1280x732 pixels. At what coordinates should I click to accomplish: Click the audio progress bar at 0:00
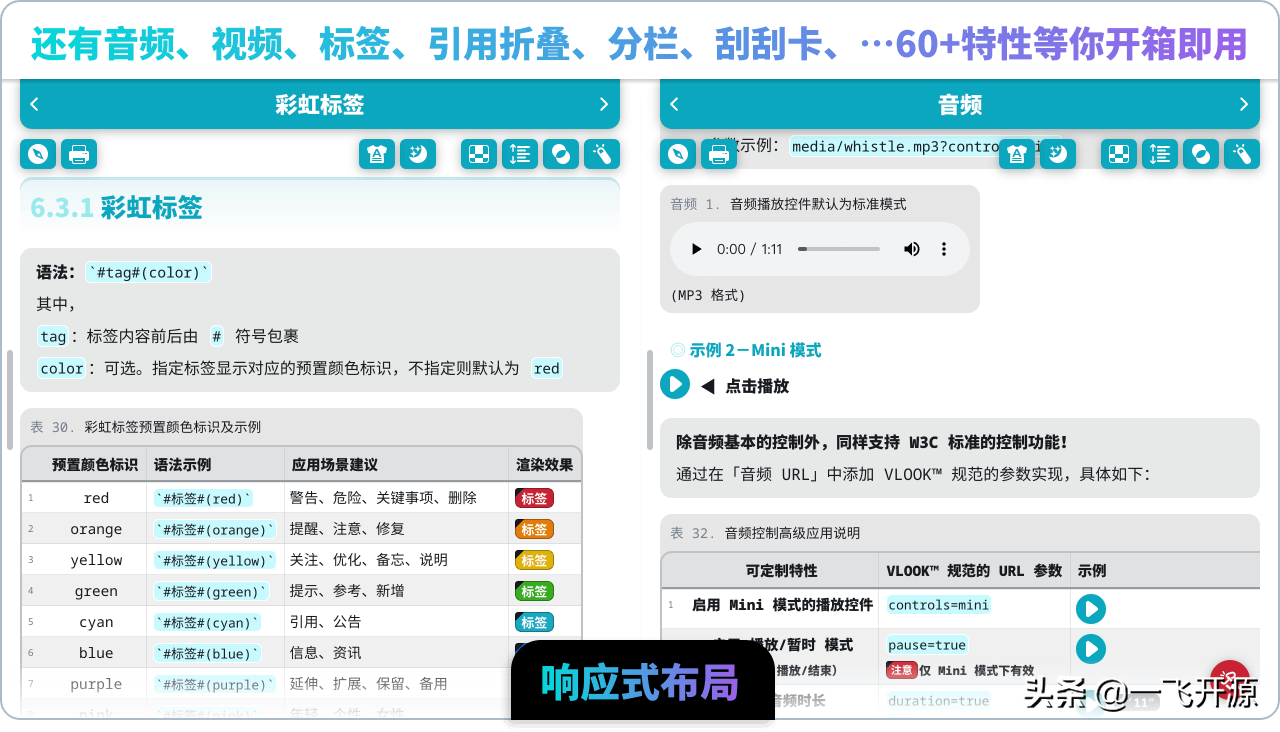[839, 249]
